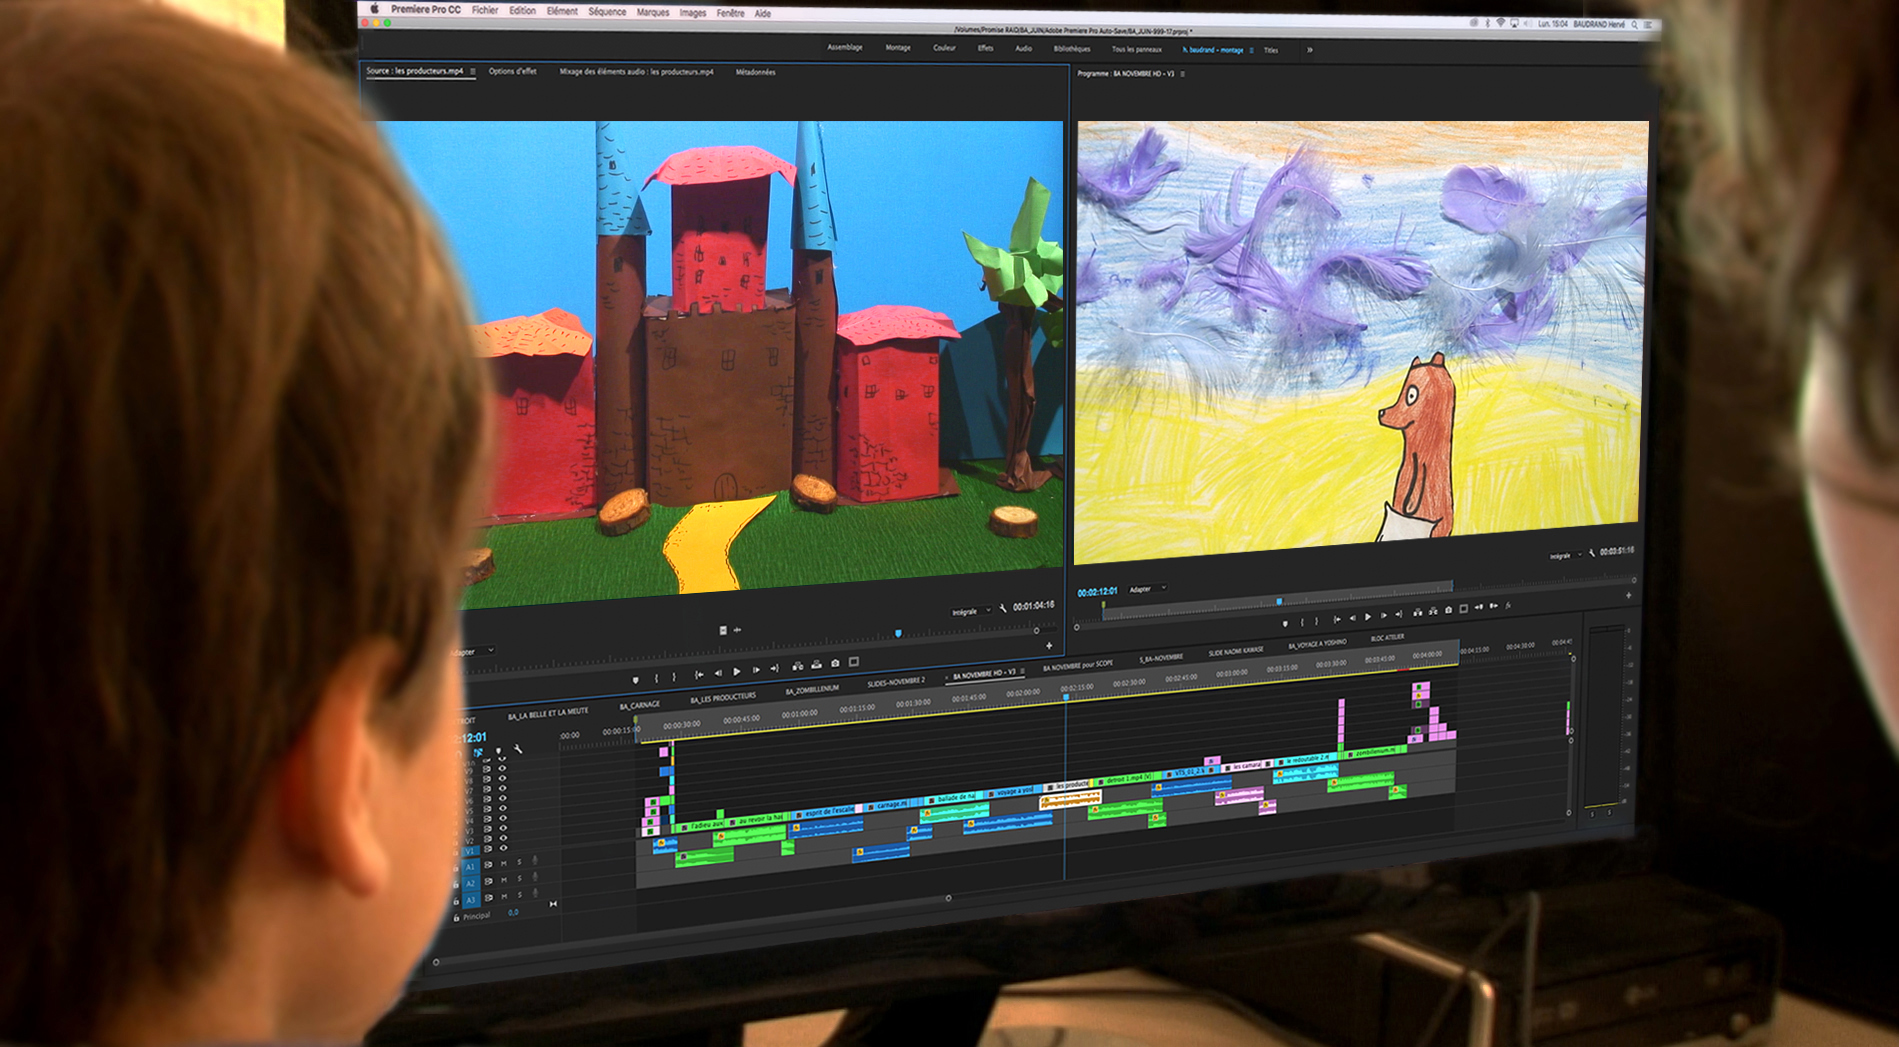Mark In point in Source monitor
1899x1047 pixels.
point(656,678)
